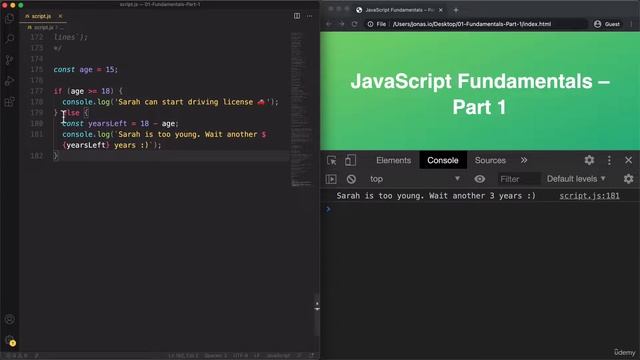Image resolution: width=640 pixels, height=360 pixels.
Task: Click 'const yearsLeft = 18 - age;' line
Action: point(120,124)
